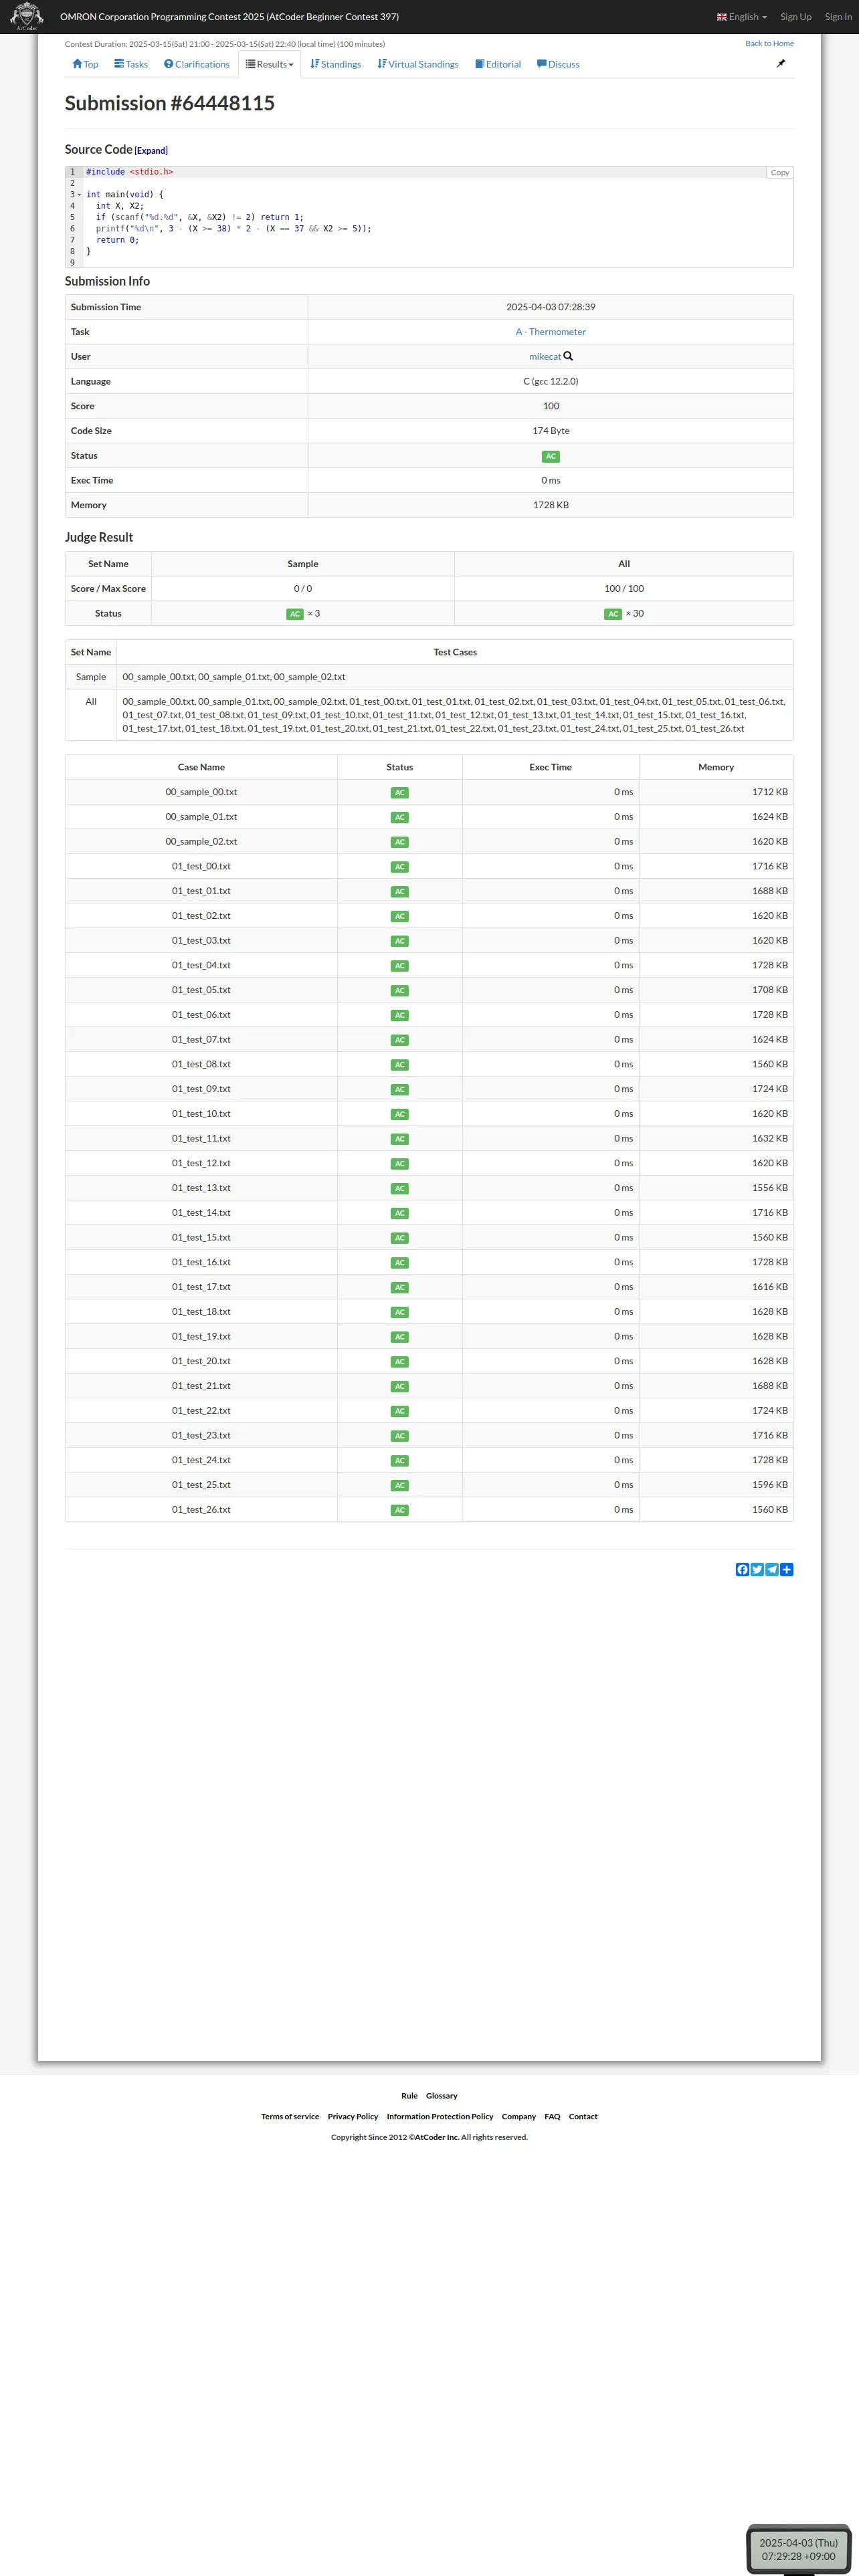This screenshot has width=859, height=2576.
Task: Select the C (gcc 12.2.0) language value
Action: 551,382
